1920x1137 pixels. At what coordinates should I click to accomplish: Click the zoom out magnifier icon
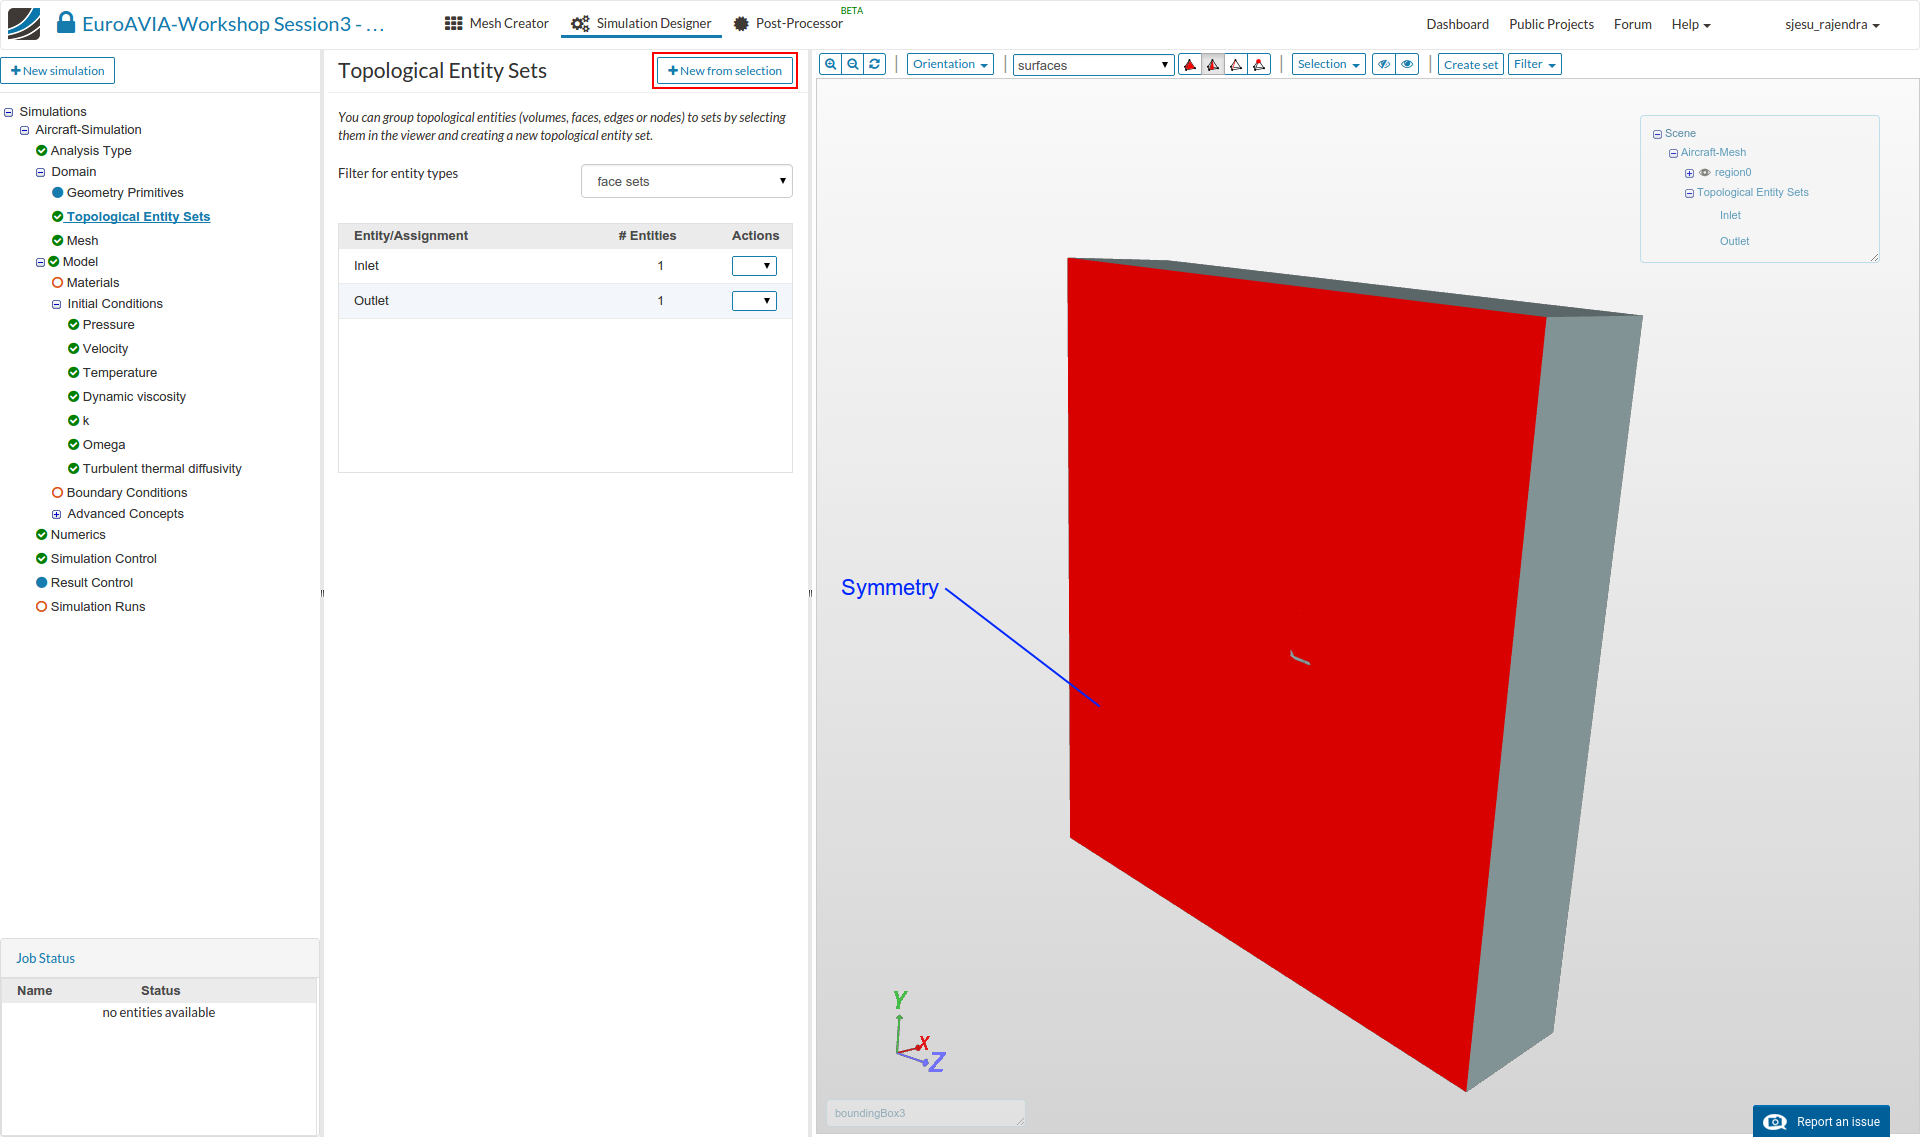click(x=853, y=64)
